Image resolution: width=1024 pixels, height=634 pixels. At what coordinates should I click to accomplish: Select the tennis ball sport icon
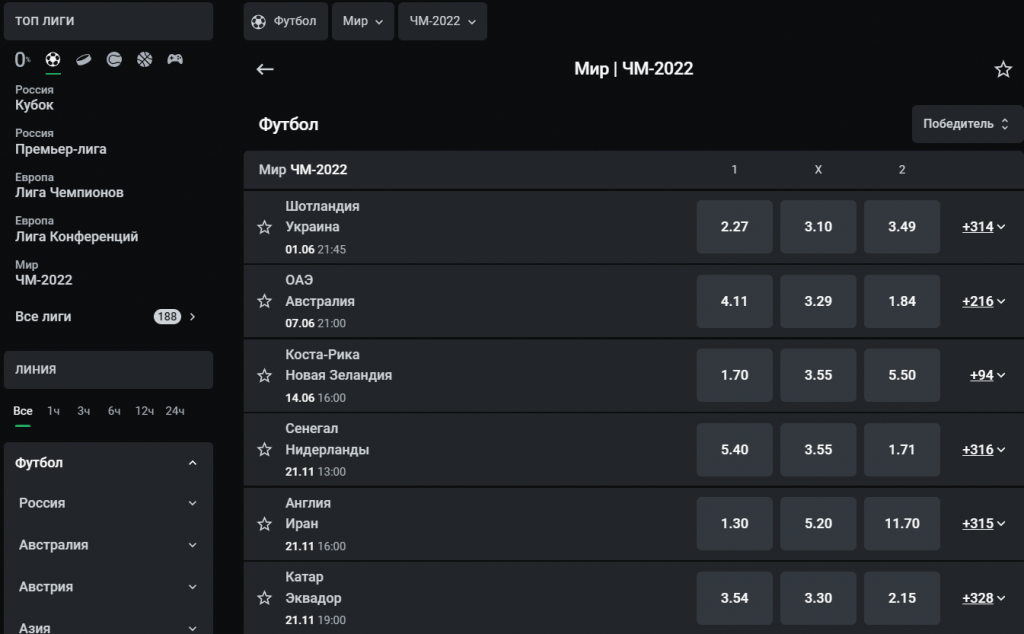[x=114, y=60]
